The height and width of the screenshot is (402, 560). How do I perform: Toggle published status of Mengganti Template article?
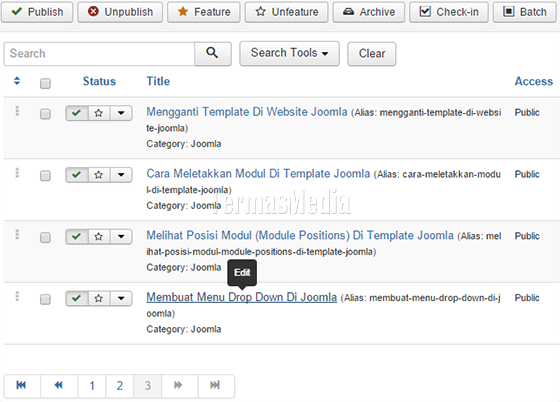pyautogui.click(x=77, y=113)
